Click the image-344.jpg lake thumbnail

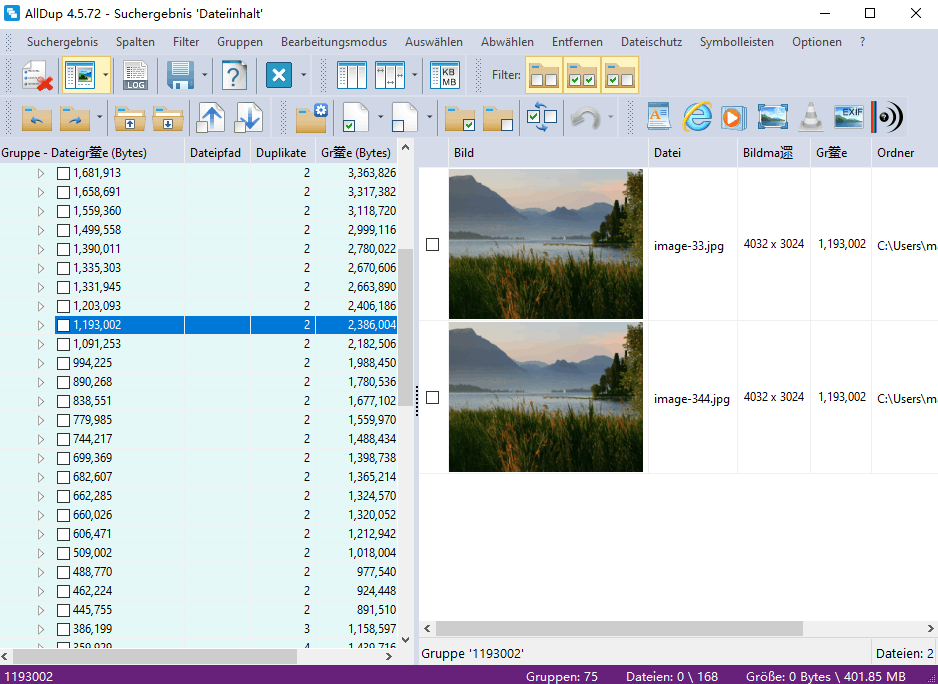pos(546,397)
